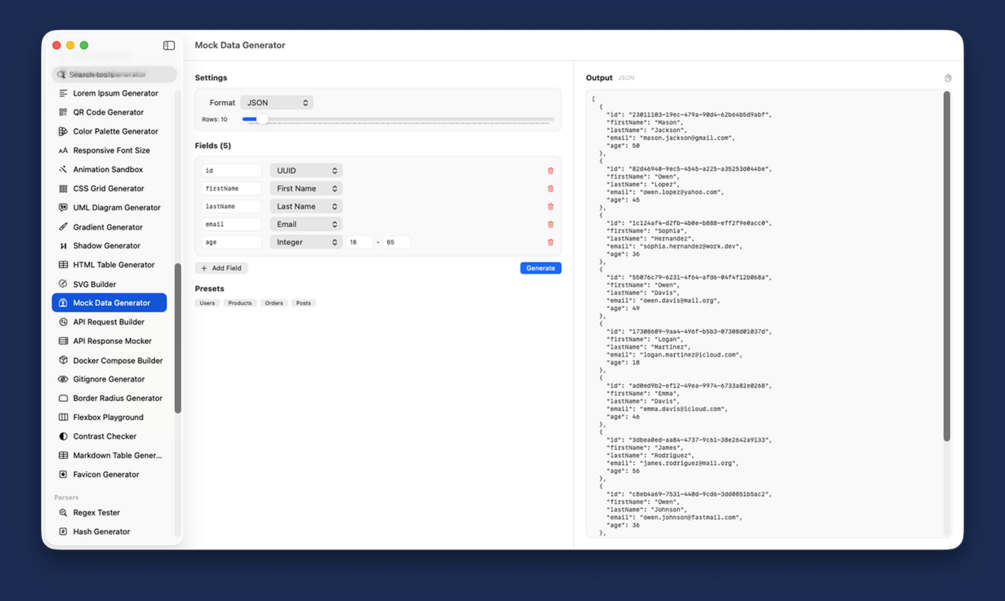
Task: Click the QR Code Generator icon
Action: point(63,112)
